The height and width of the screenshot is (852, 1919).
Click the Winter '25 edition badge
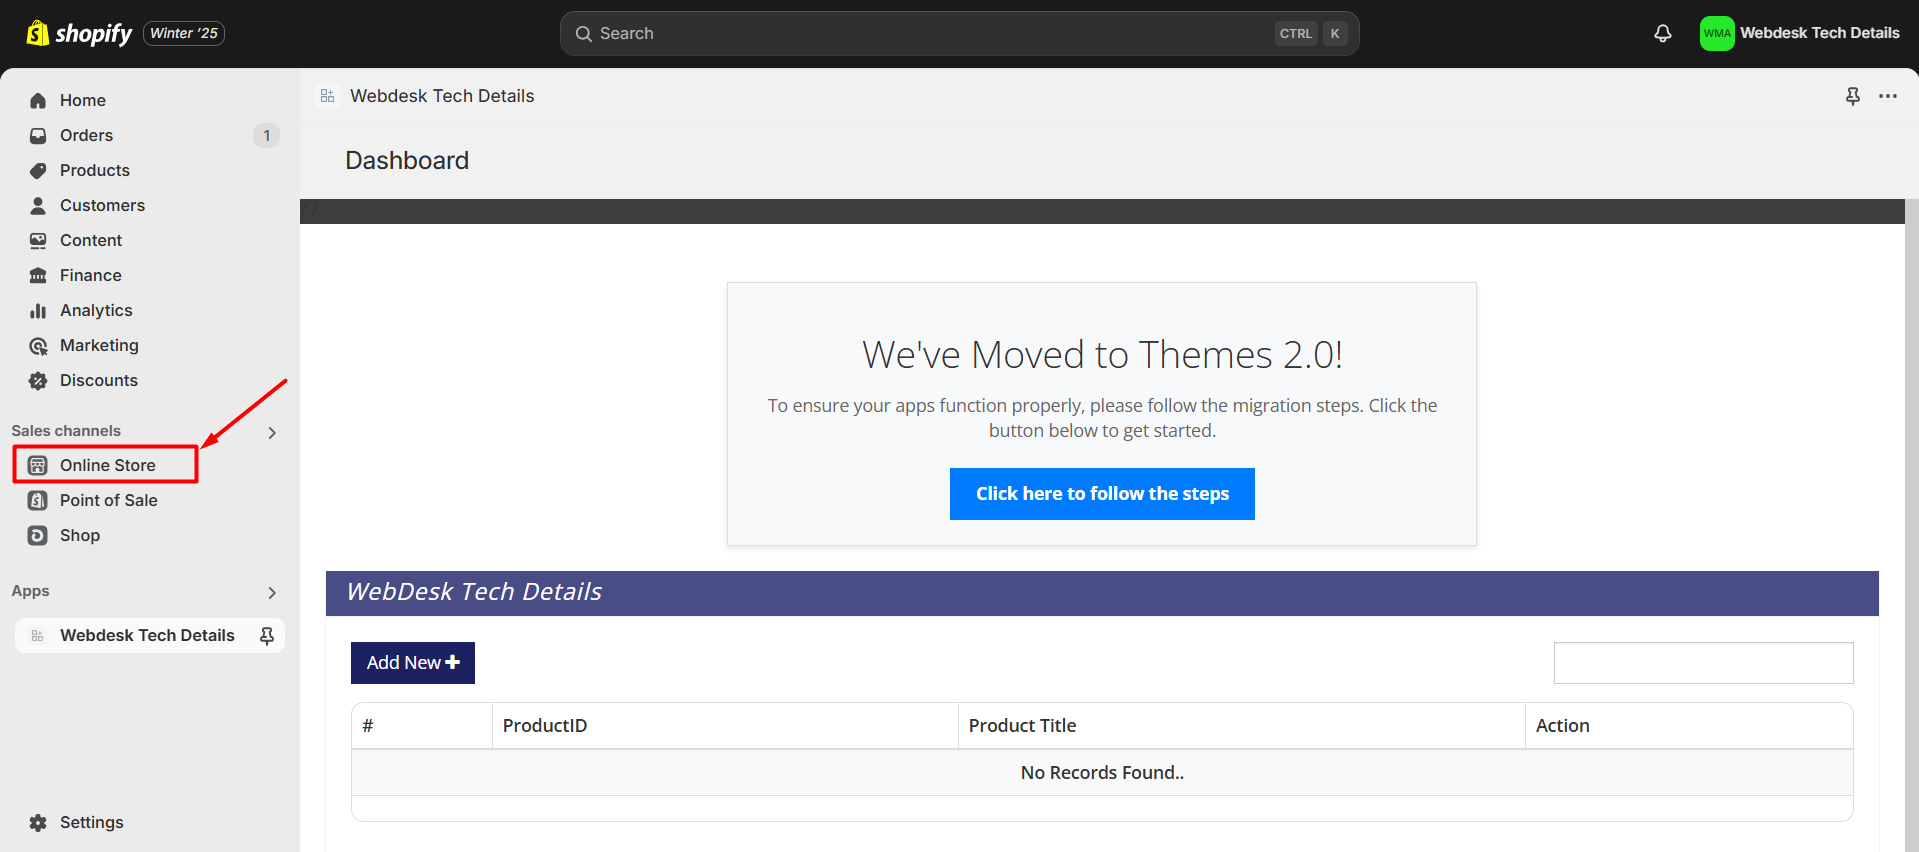(184, 33)
